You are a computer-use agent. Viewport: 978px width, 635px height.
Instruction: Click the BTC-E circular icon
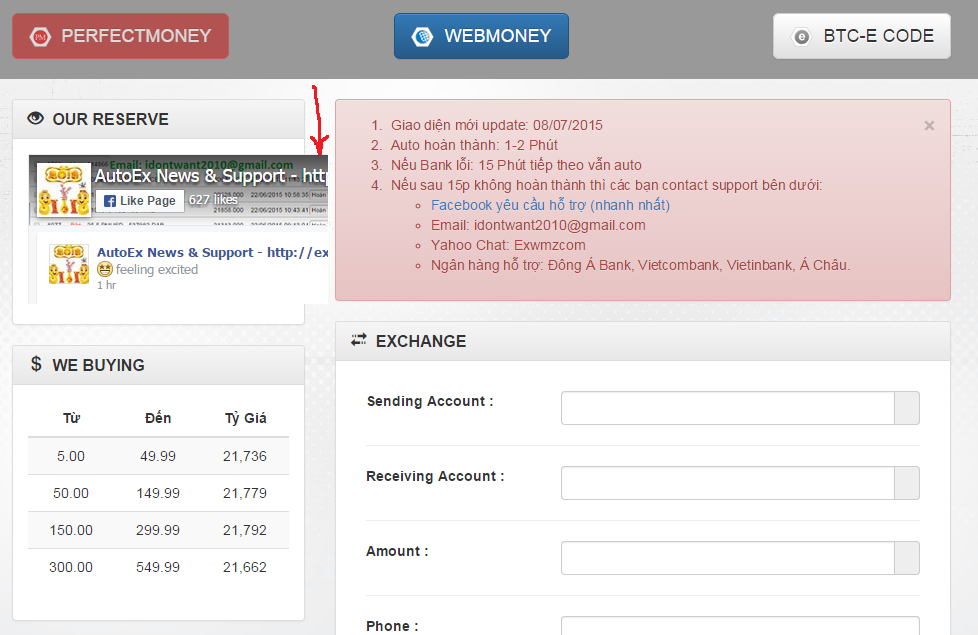(x=801, y=37)
